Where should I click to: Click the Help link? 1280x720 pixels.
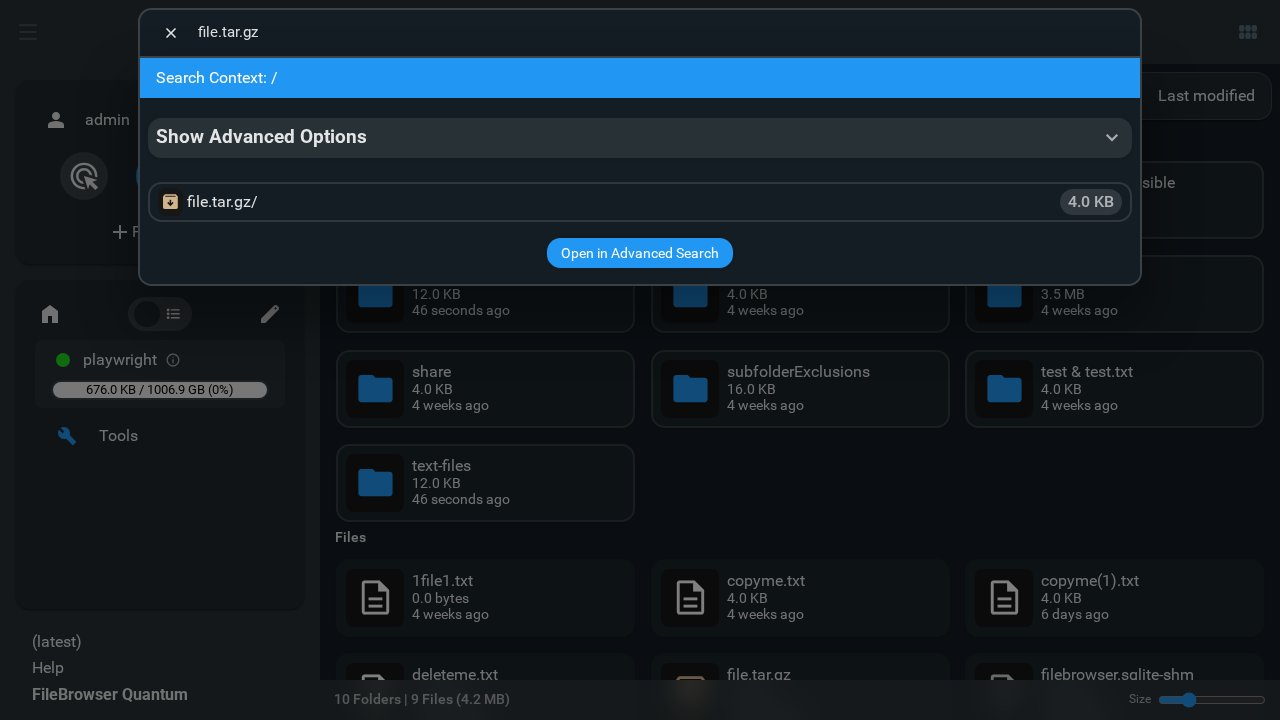tap(48, 668)
